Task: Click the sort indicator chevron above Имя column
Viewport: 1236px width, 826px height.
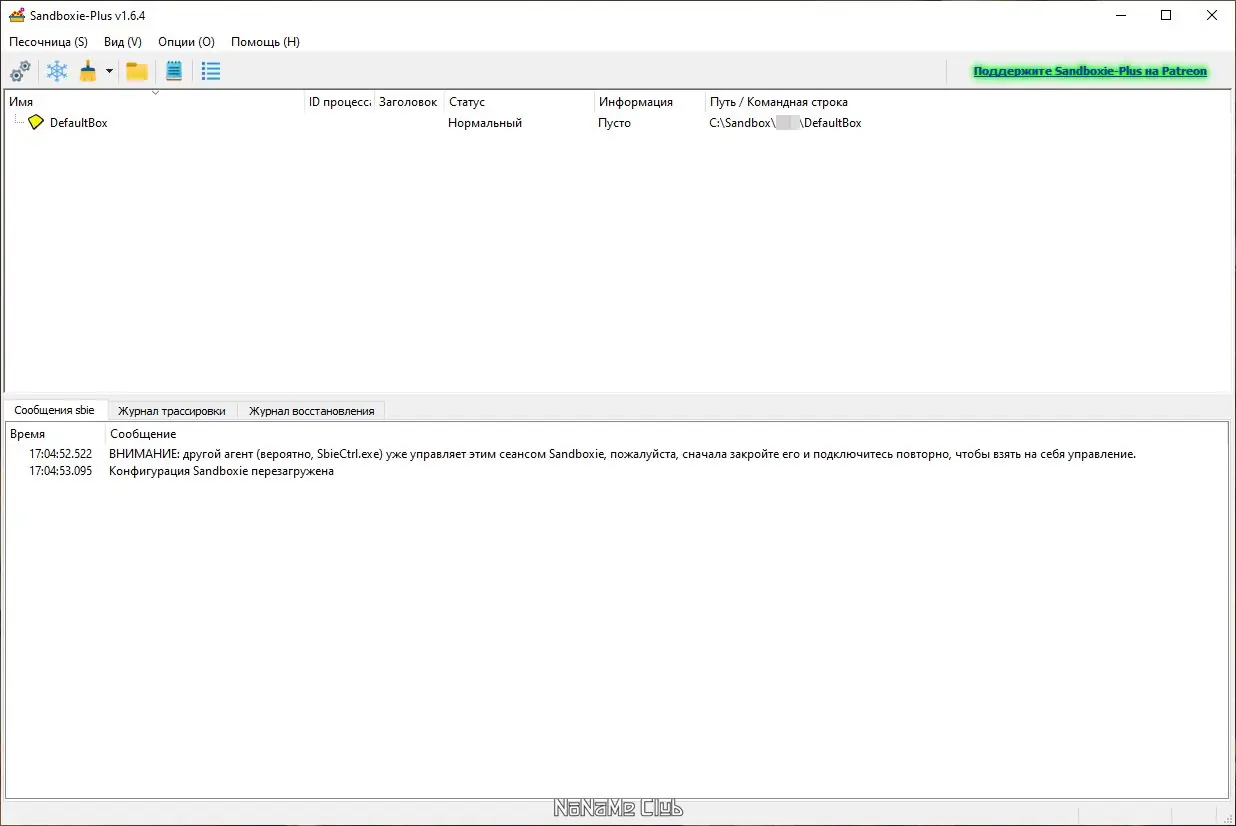Action: click(x=155, y=93)
